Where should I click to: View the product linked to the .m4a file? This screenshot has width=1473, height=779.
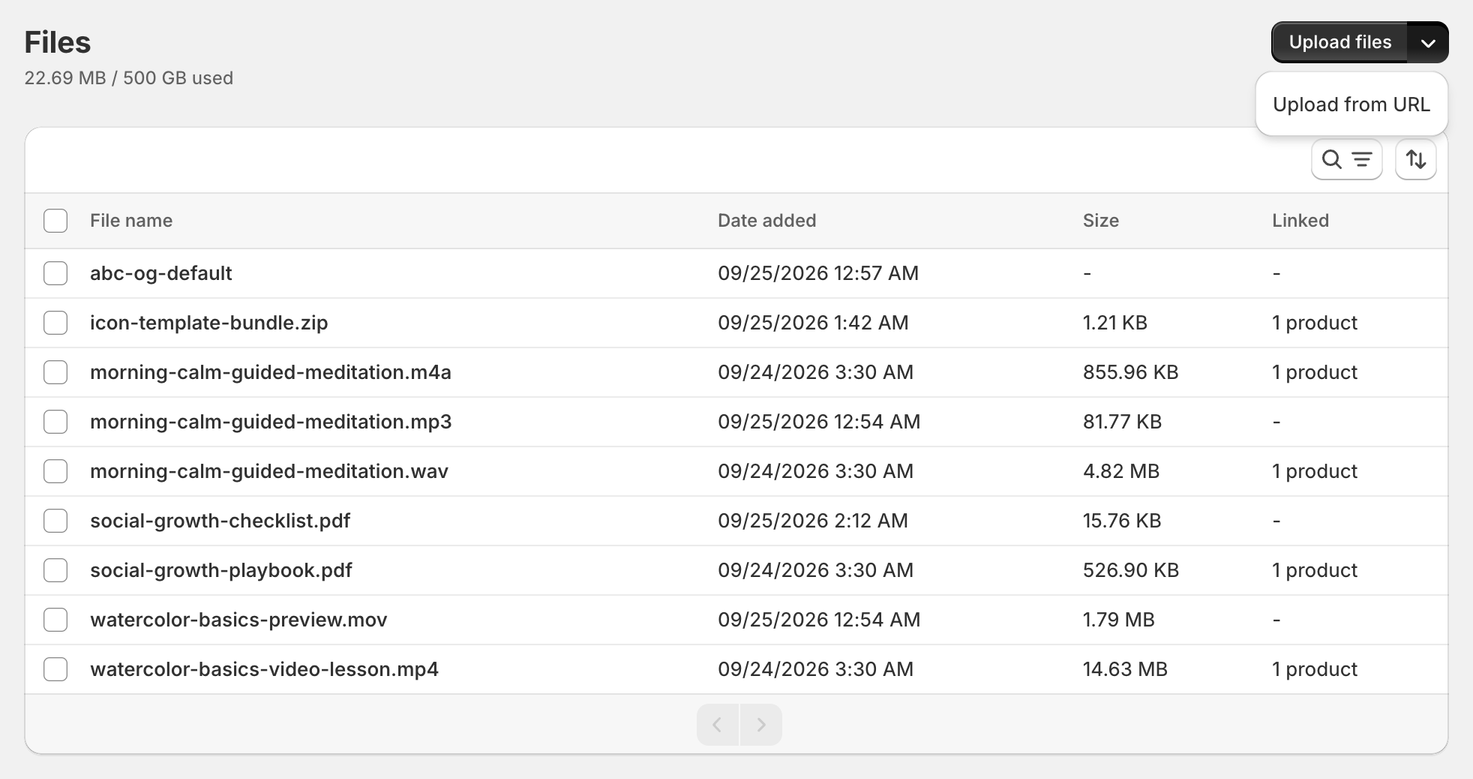(1315, 372)
